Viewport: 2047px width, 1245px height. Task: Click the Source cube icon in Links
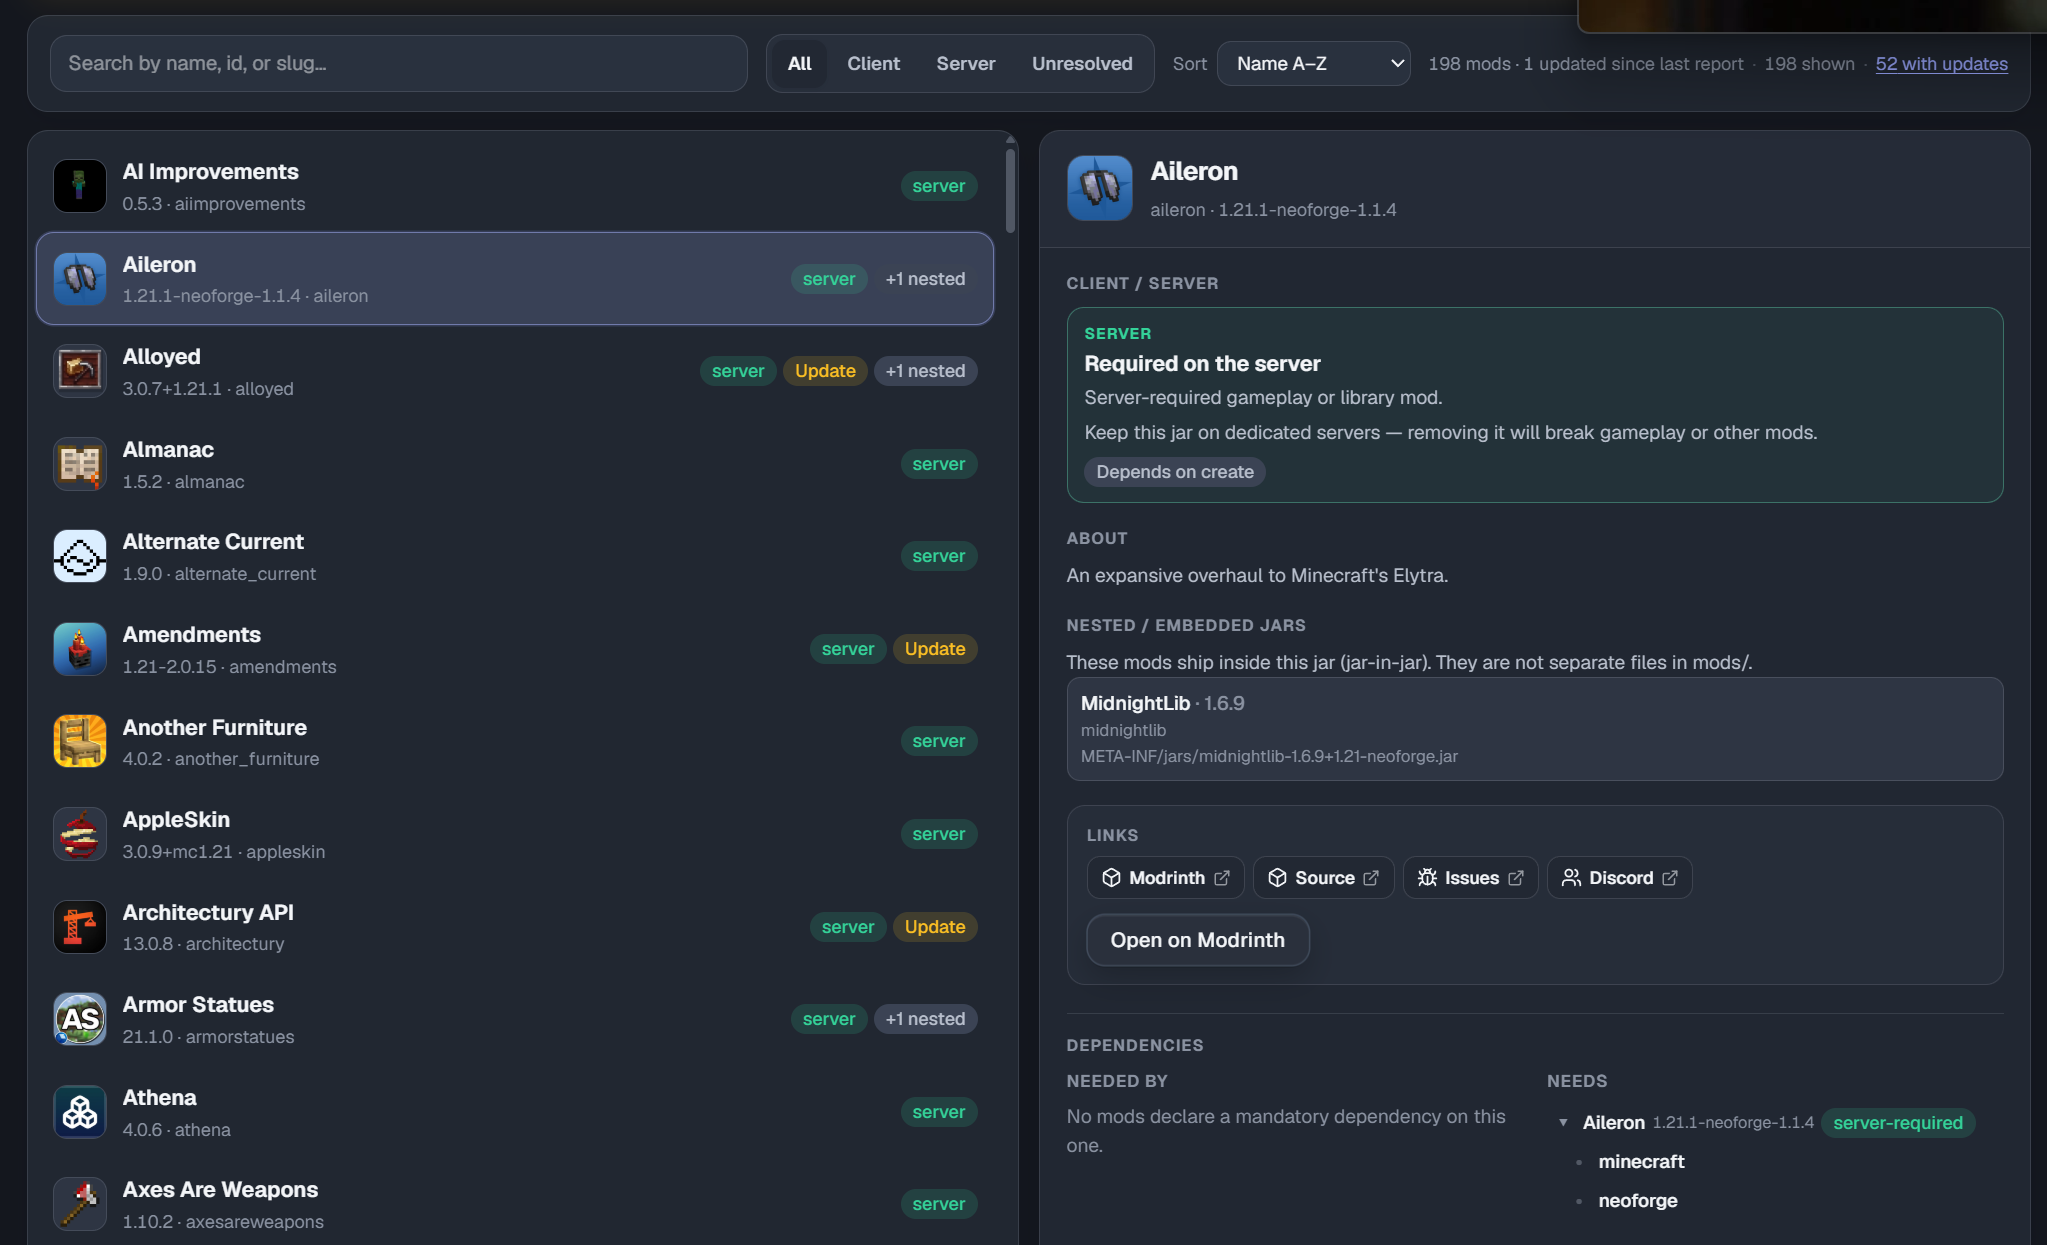1277,878
